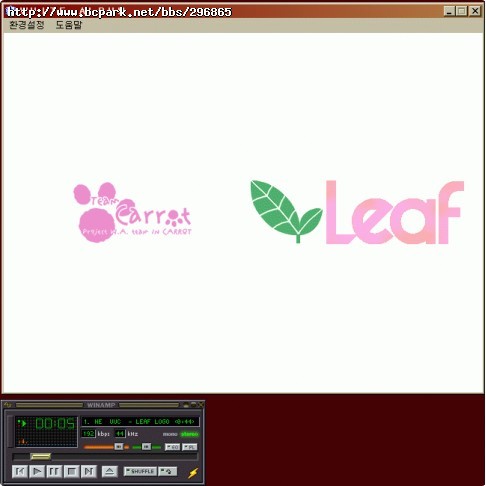Click the Winamp volume slider handle
Screen dimensions: 486x486
point(119,447)
